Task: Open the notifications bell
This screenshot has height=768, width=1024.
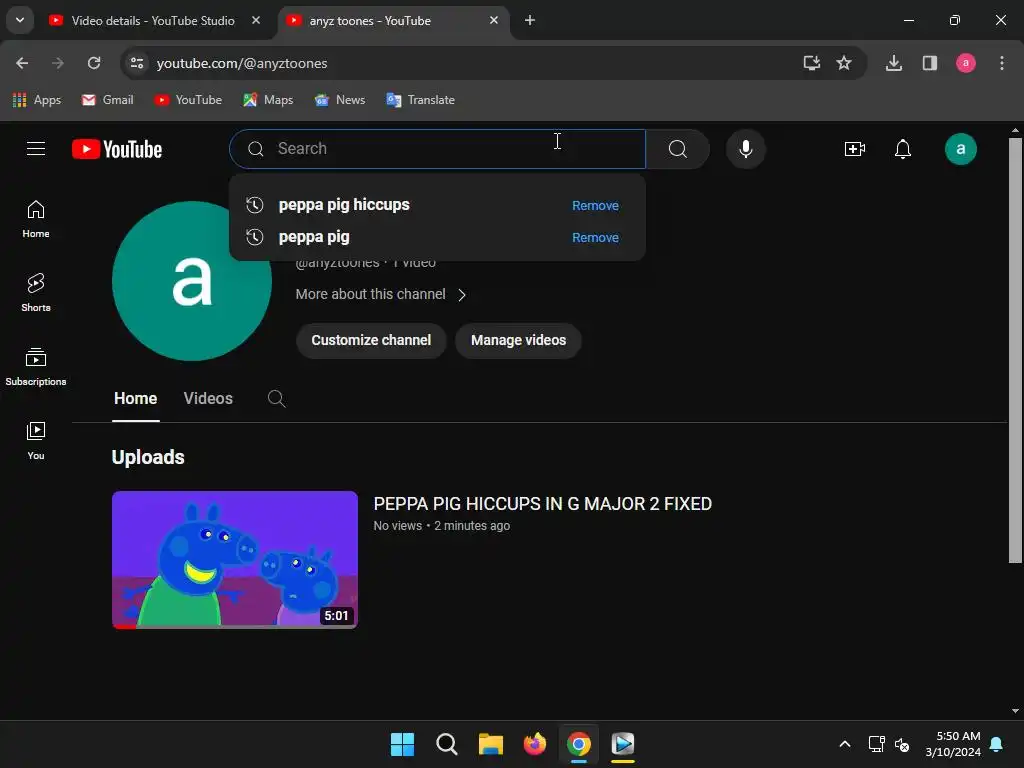Action: [x=903, y=149]
